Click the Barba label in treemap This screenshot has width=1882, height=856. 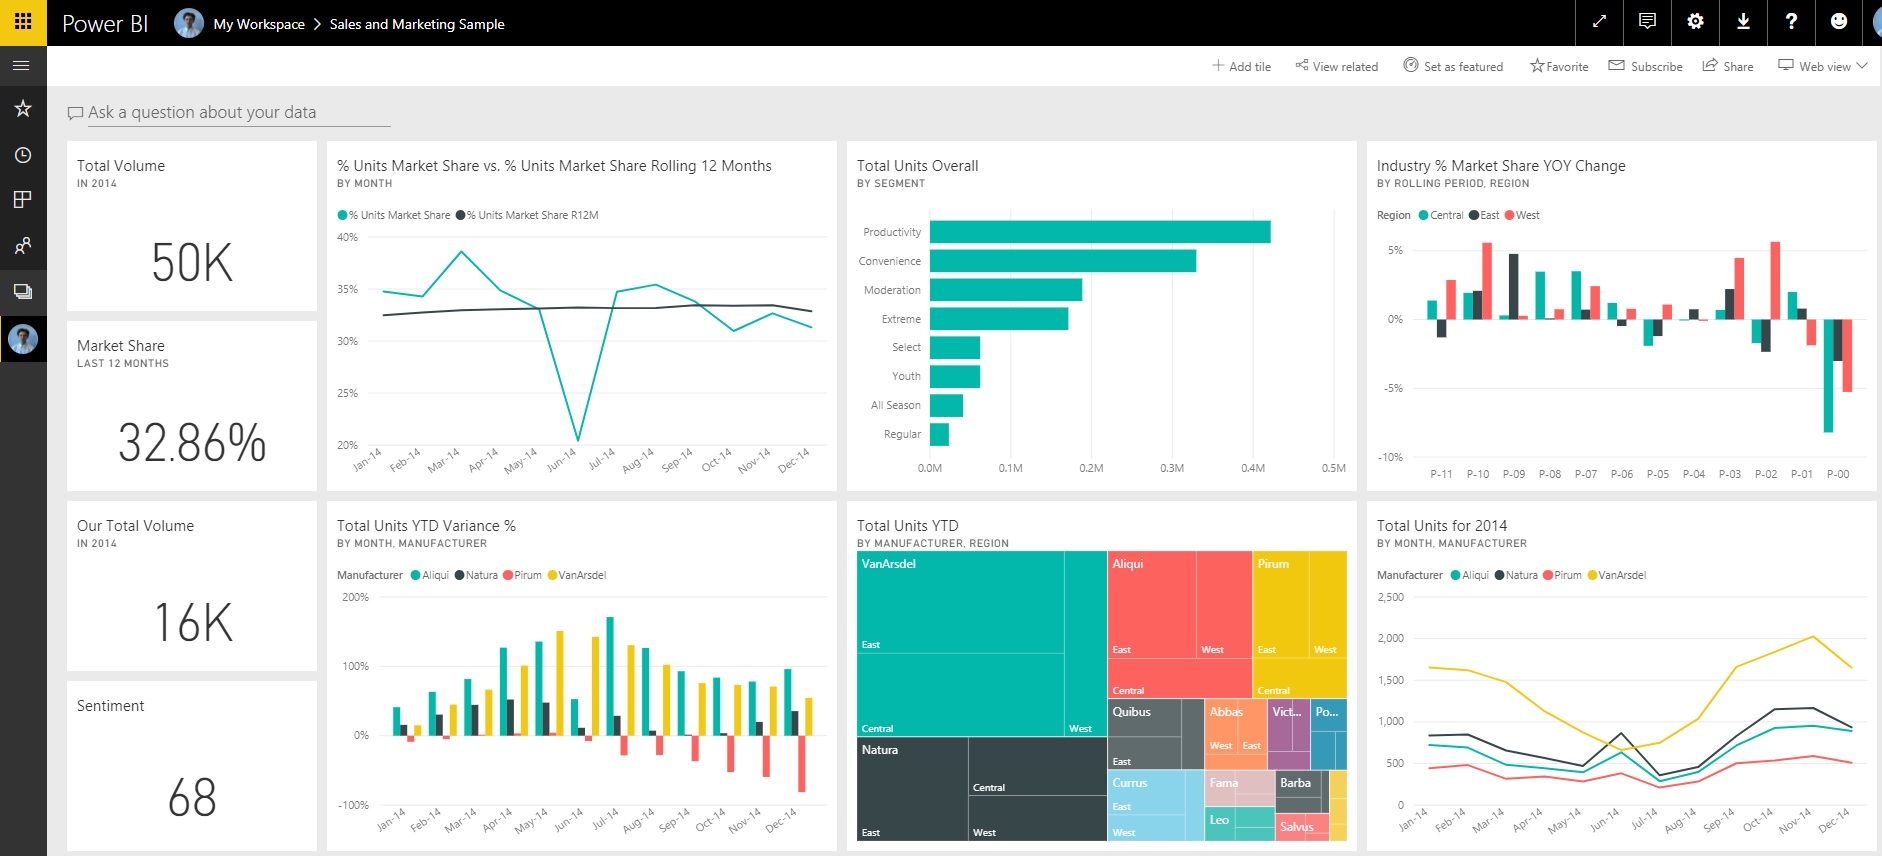1295,783
